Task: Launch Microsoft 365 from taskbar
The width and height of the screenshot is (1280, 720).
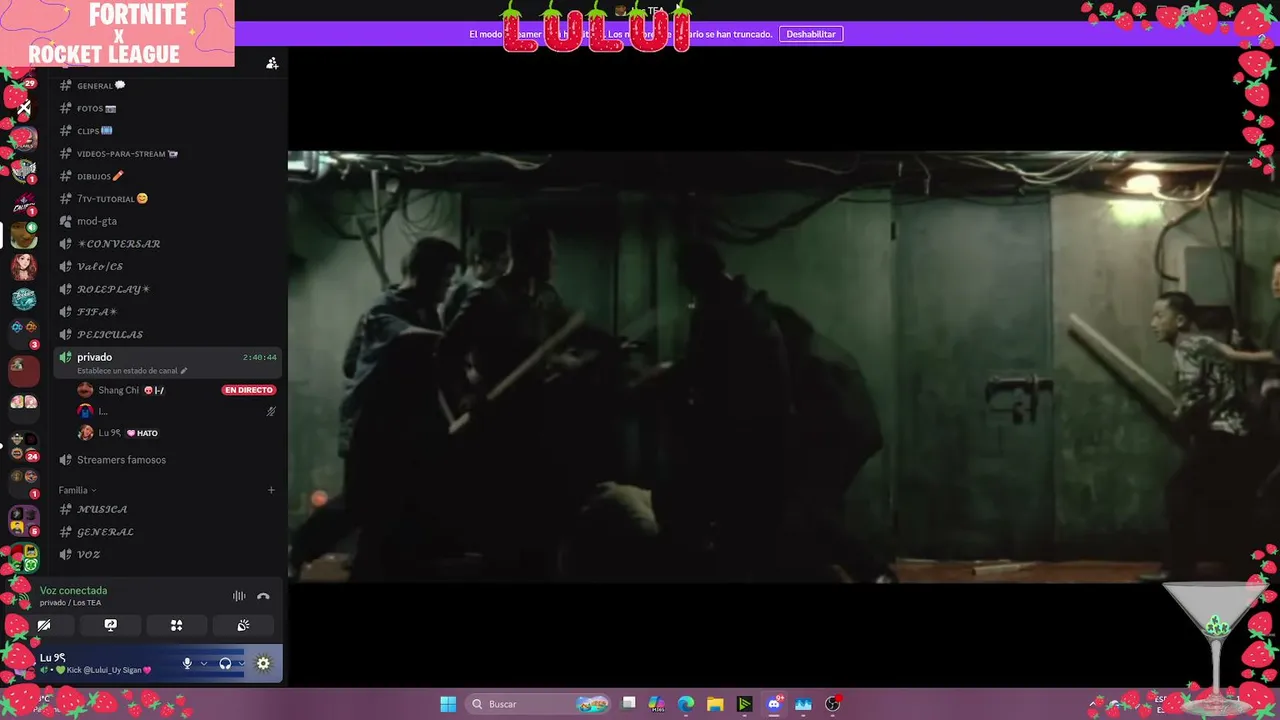Action: (657, 704)
